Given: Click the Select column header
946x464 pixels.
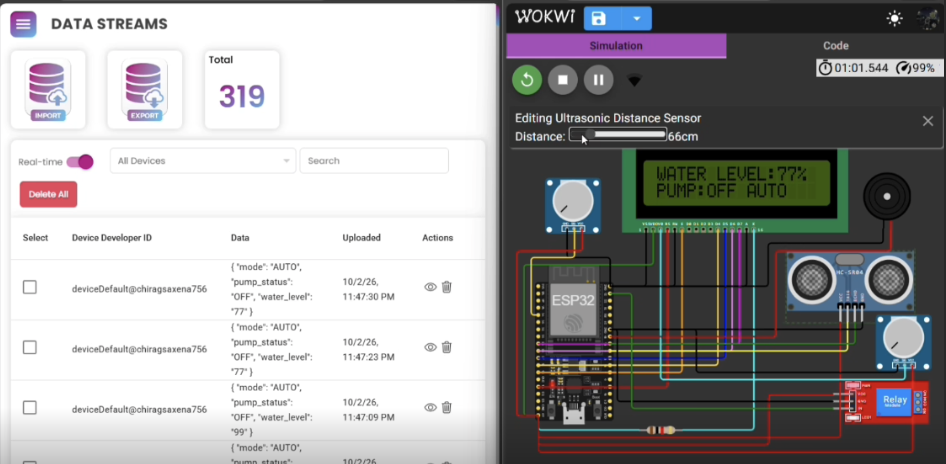Looking at the screenshot, I should pos(35,238).
